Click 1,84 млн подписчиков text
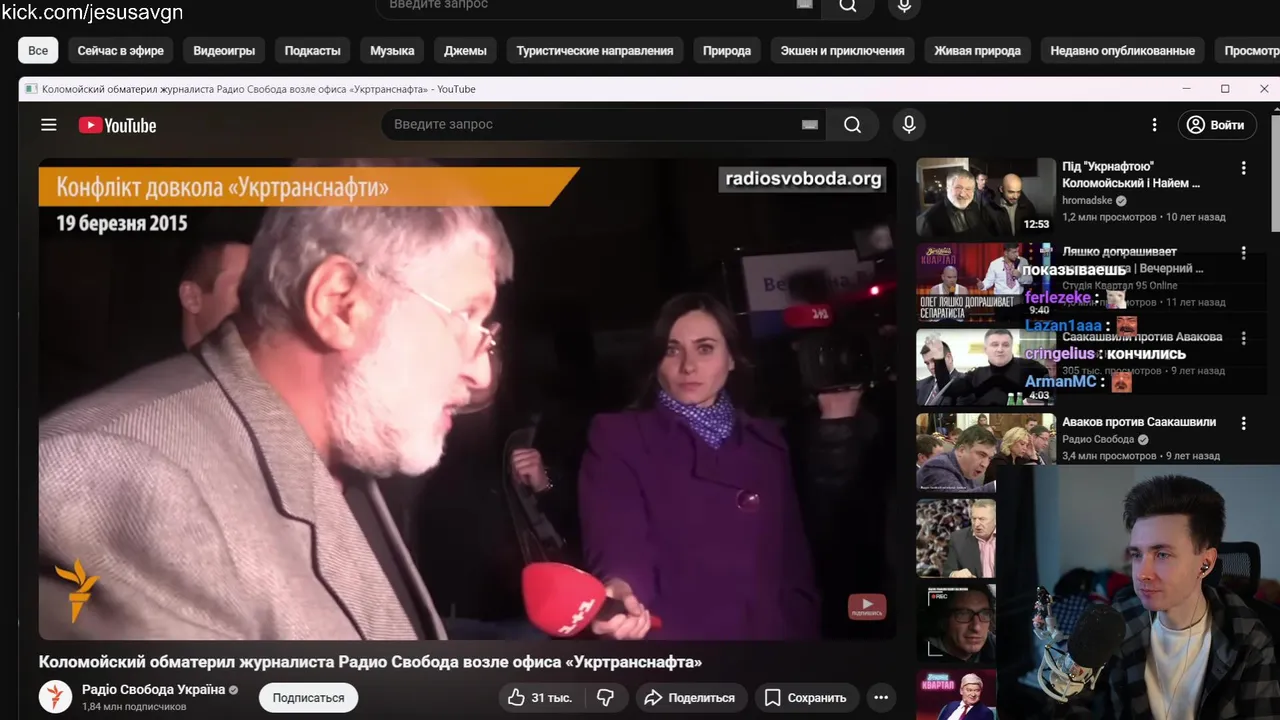The height and width of the screenshot is (720, 1280). (134, 707)
